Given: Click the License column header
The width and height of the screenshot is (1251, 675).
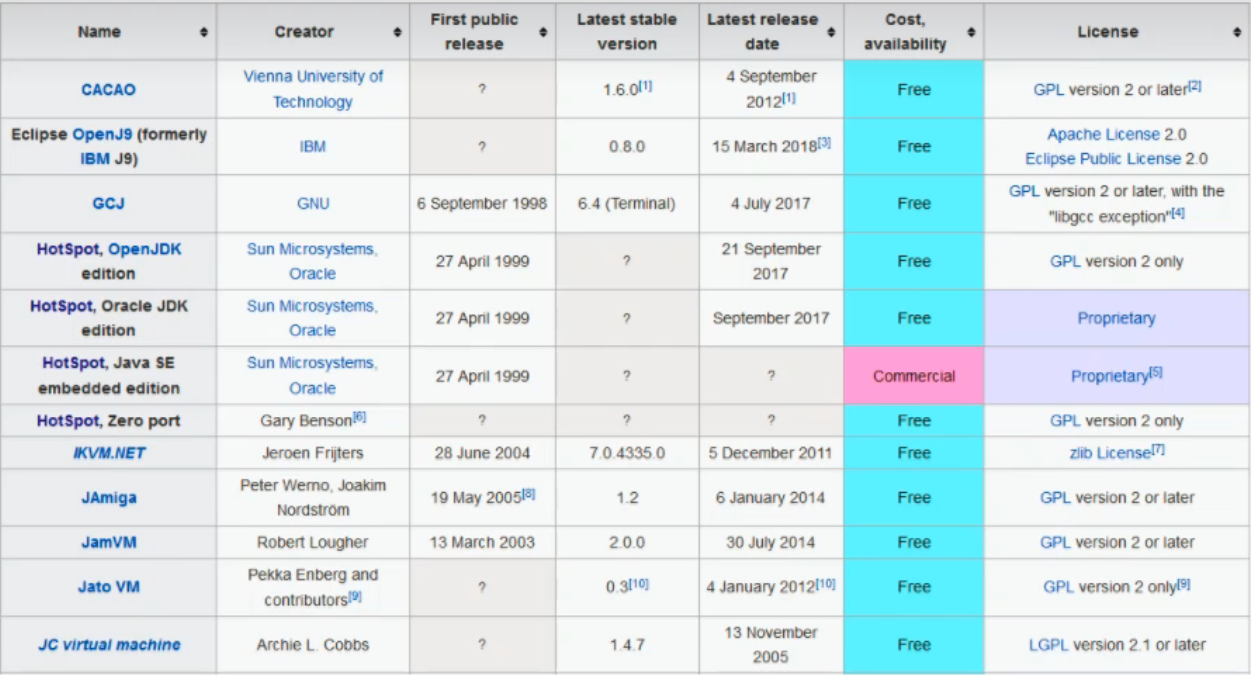Looking at the screenshot, I should tap(1116, 32).
